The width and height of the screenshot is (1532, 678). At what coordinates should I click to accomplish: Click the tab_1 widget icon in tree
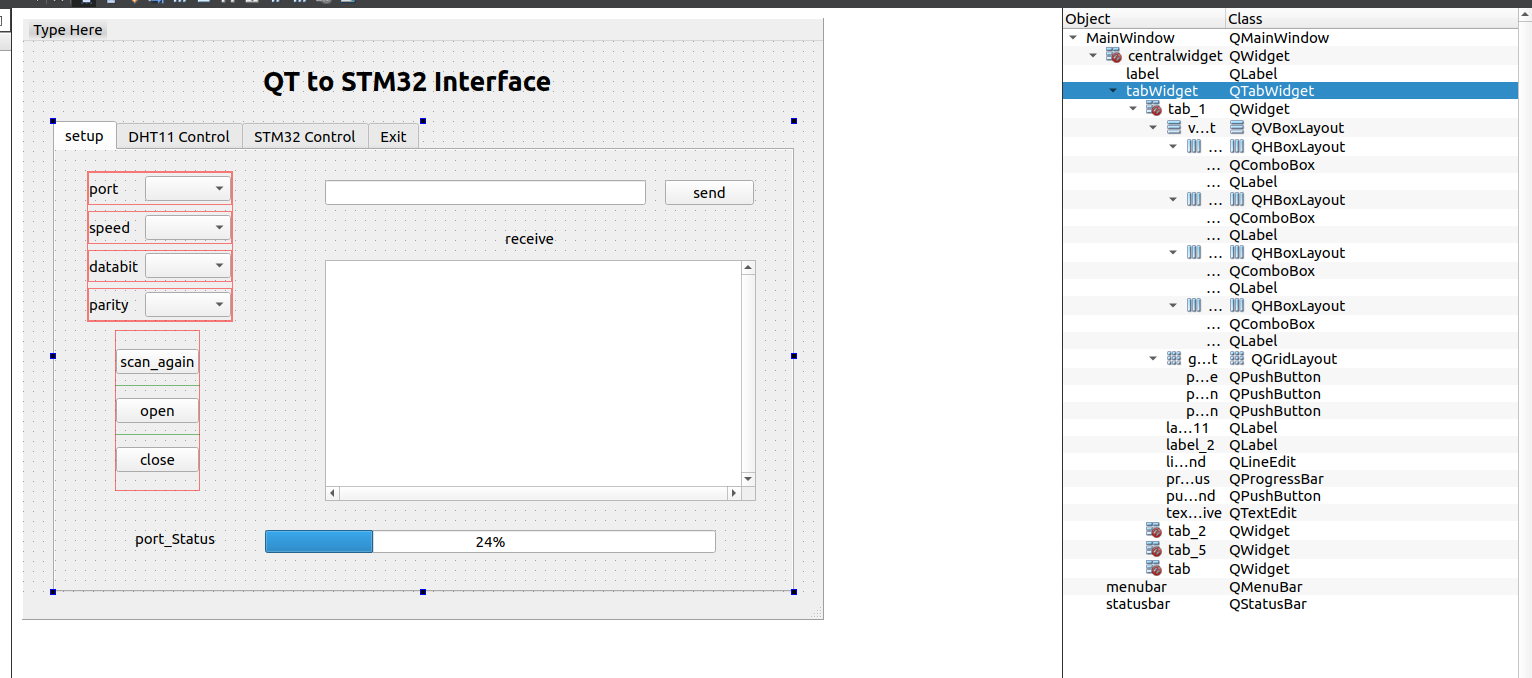1153,108
